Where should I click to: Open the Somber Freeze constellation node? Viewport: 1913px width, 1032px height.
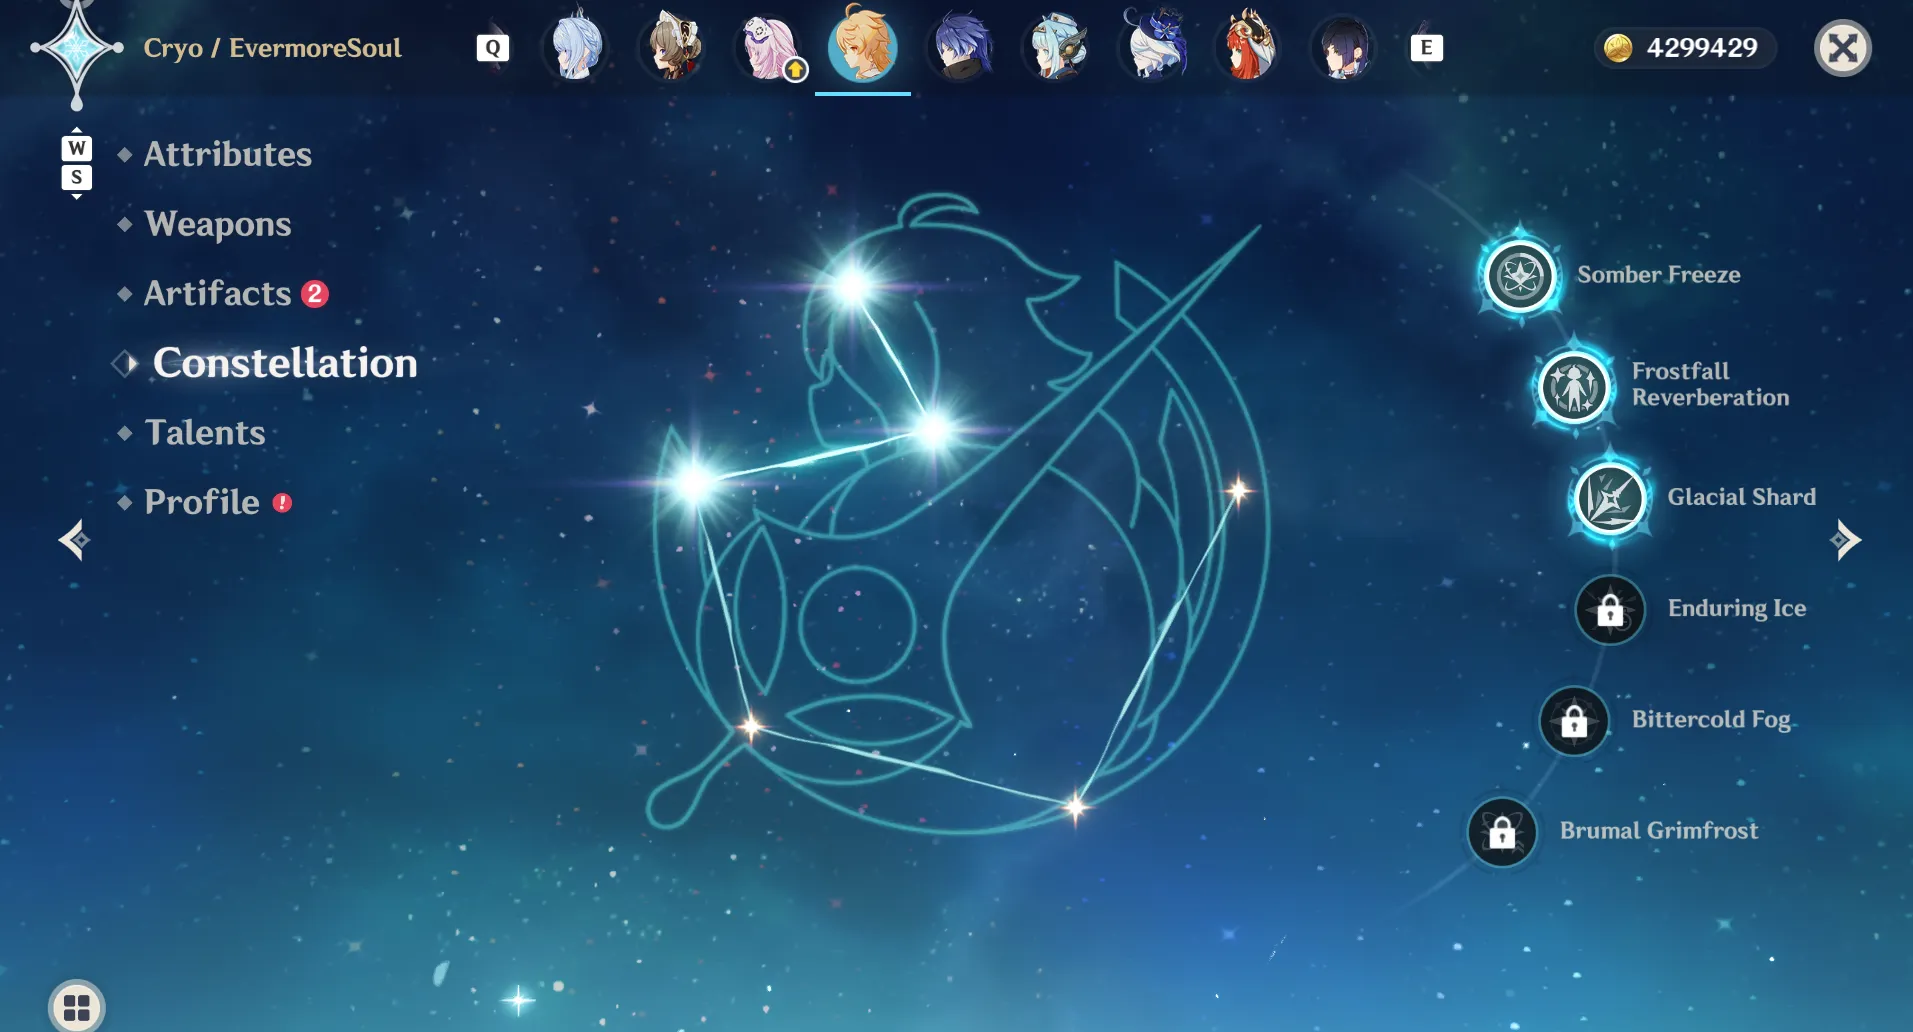click(1520, 275)
